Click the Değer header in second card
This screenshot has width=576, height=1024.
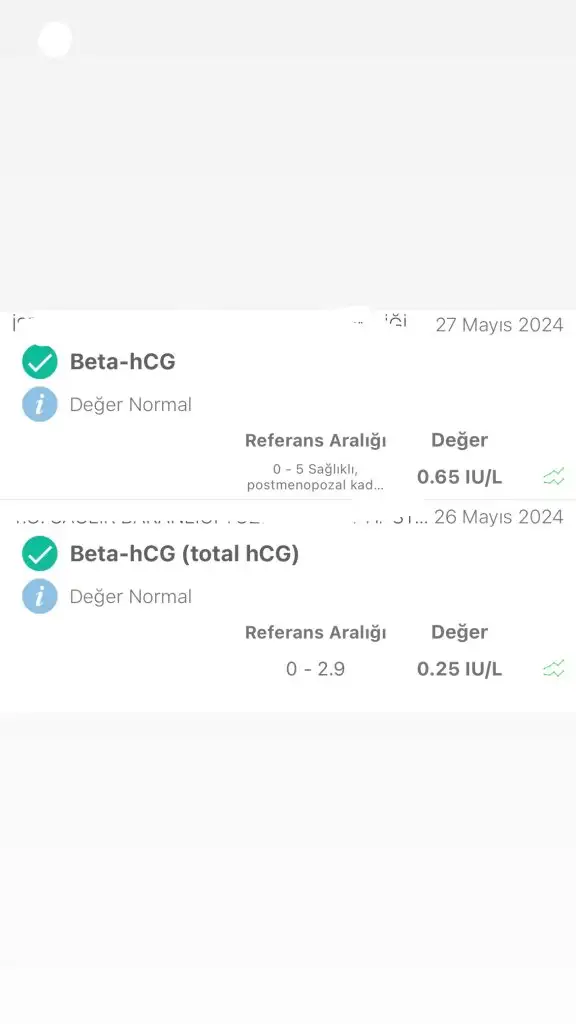click(x=459, y=632)
